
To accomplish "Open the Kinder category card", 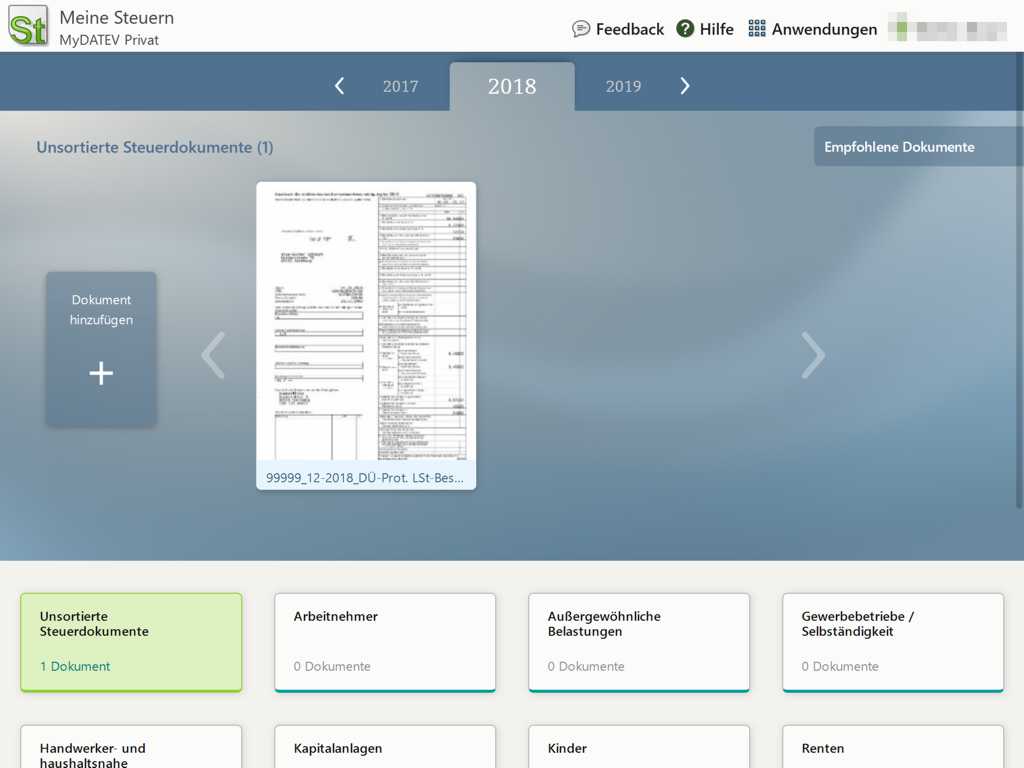I will point(639,746).
